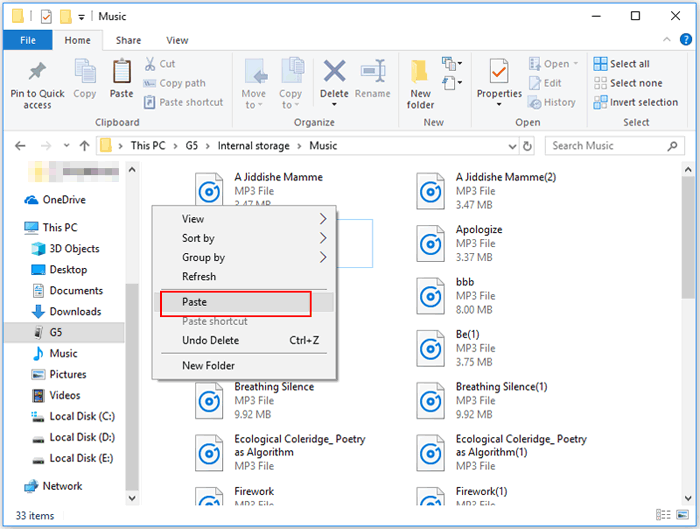Click the Delete icon in ribbon
Viewport: 700px width, 529px height.
coord(334,74)
